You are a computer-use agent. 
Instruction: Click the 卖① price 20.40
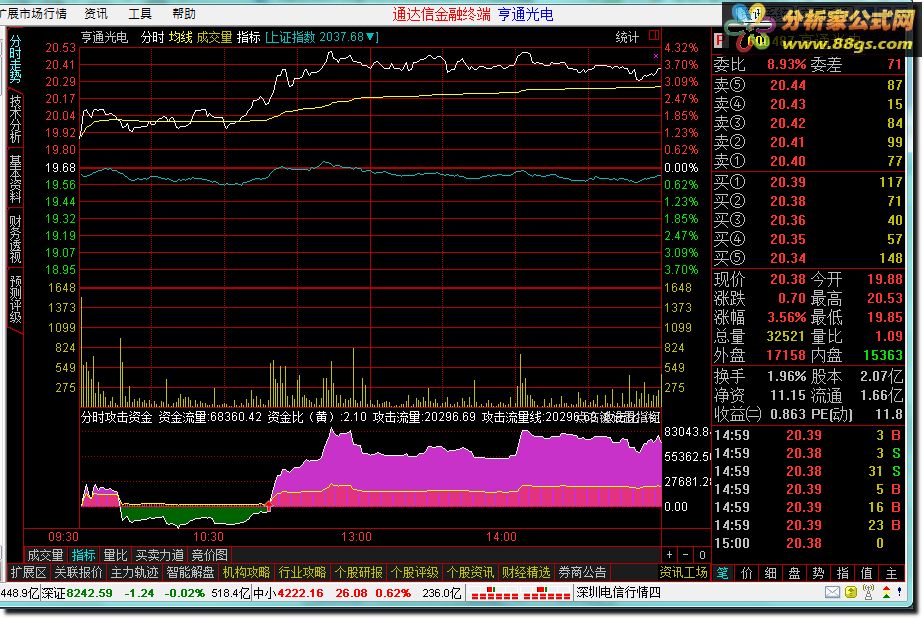click(788, 161)
